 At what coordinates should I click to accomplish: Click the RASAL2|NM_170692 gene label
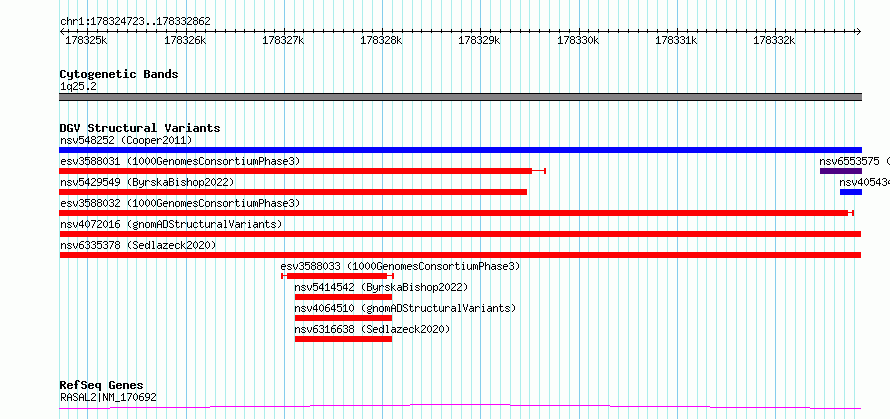pos(108,397)
